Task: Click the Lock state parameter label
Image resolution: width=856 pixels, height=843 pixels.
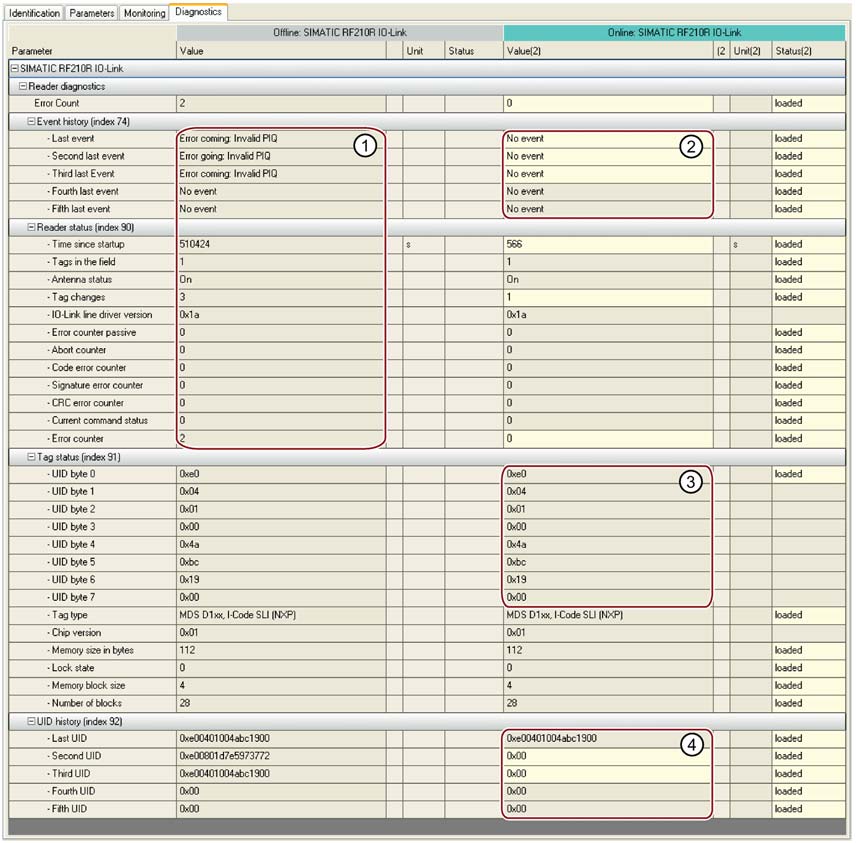Action: (x=73, y=668)
